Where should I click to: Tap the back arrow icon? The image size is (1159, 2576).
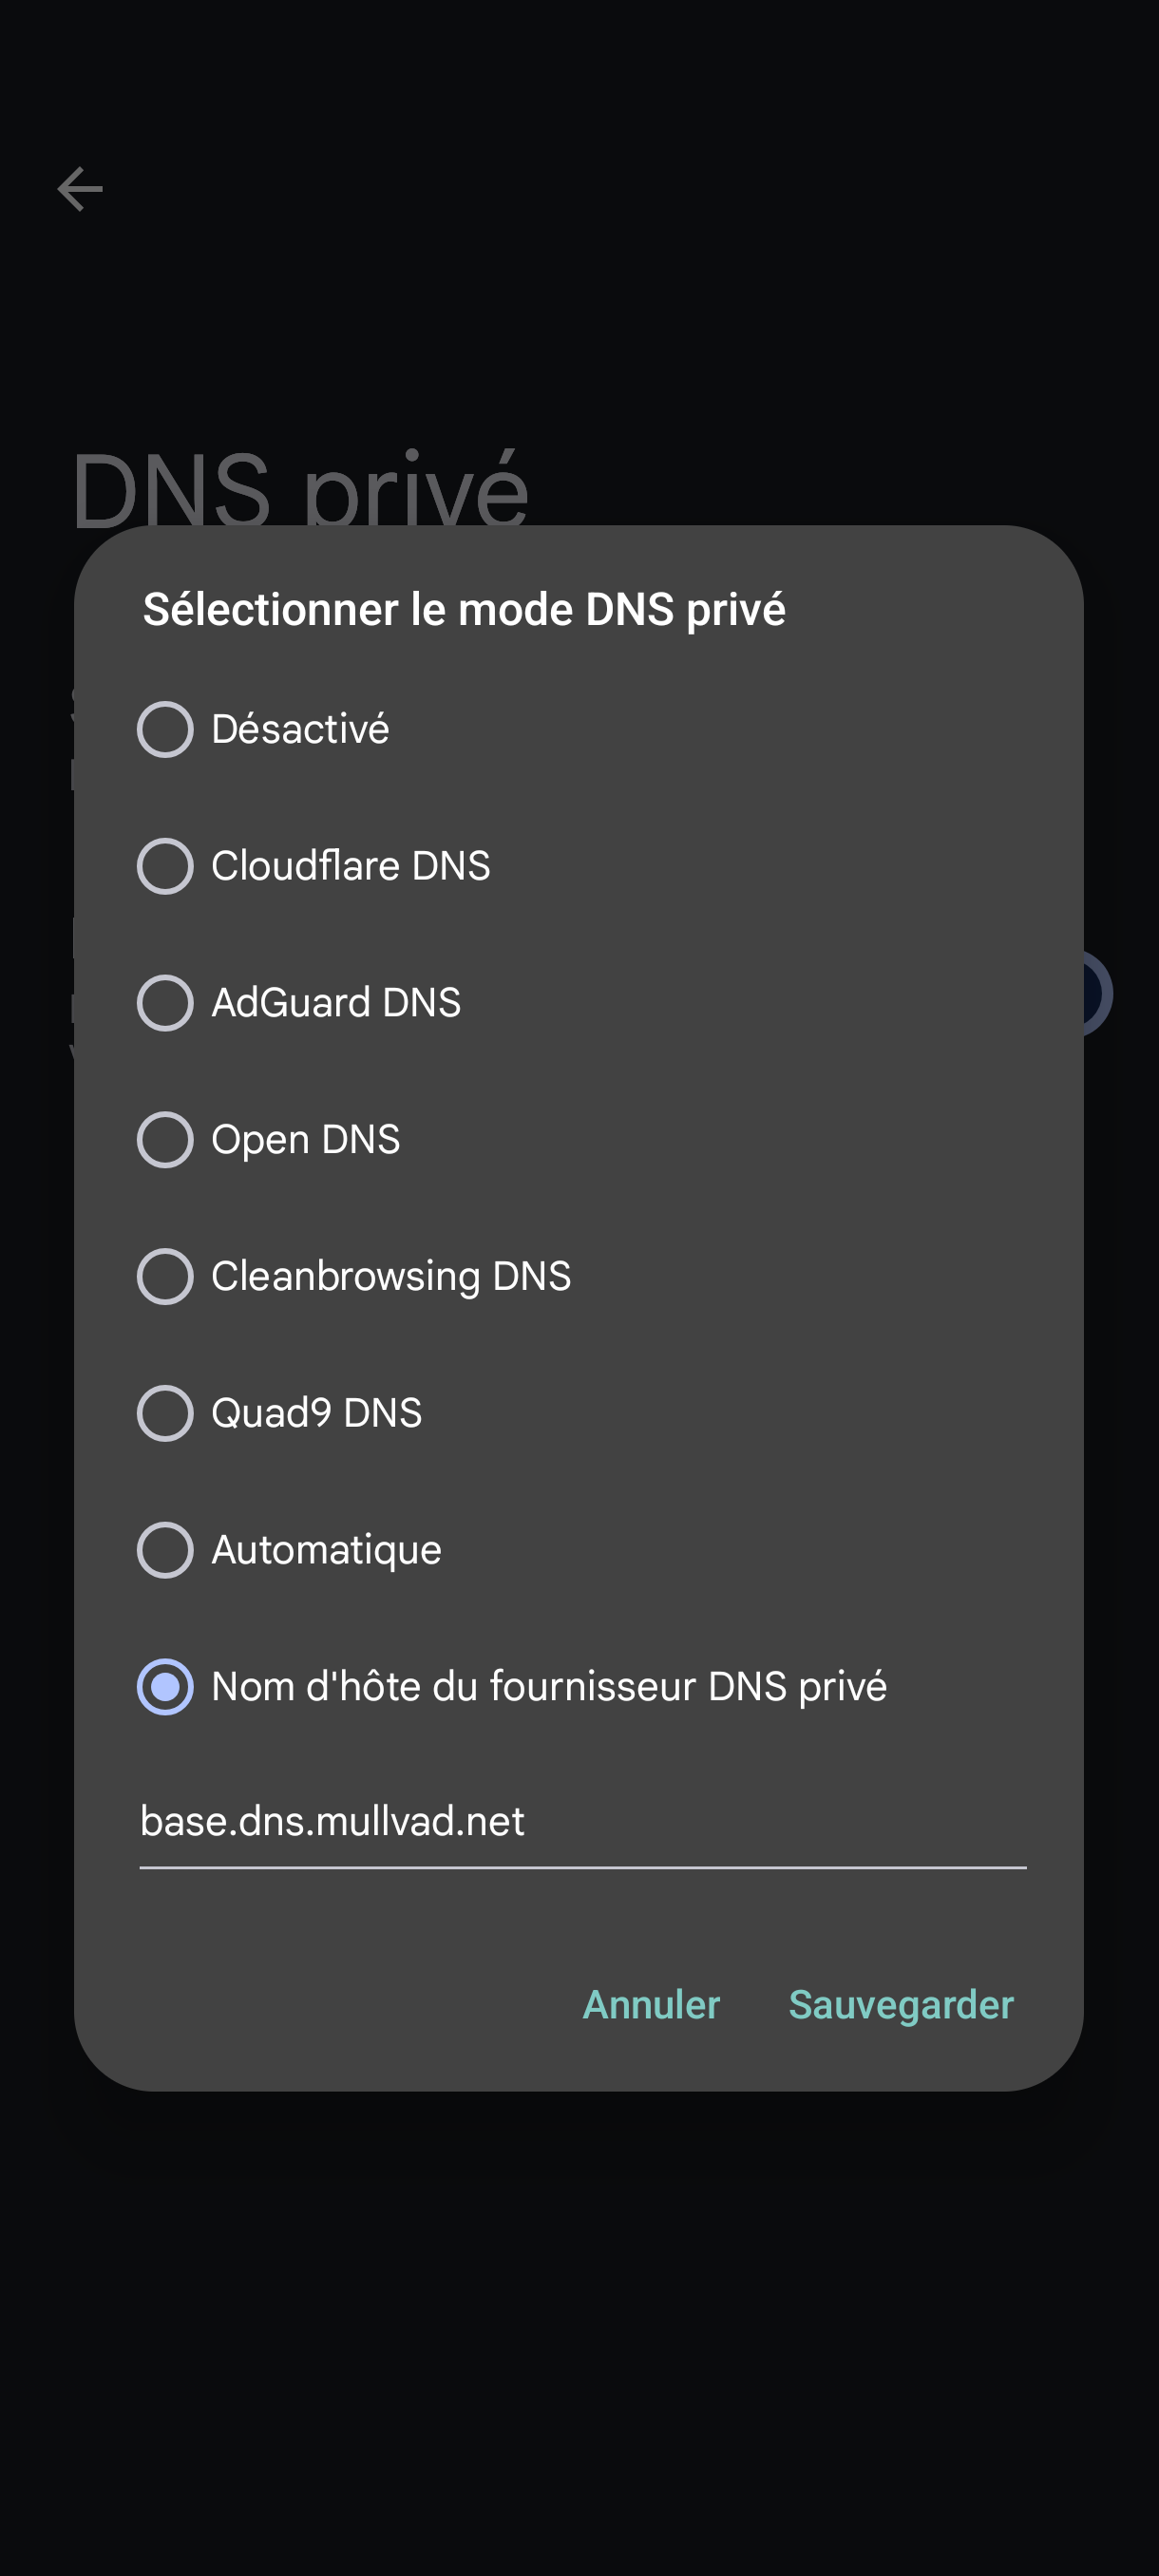pos(80,189)
